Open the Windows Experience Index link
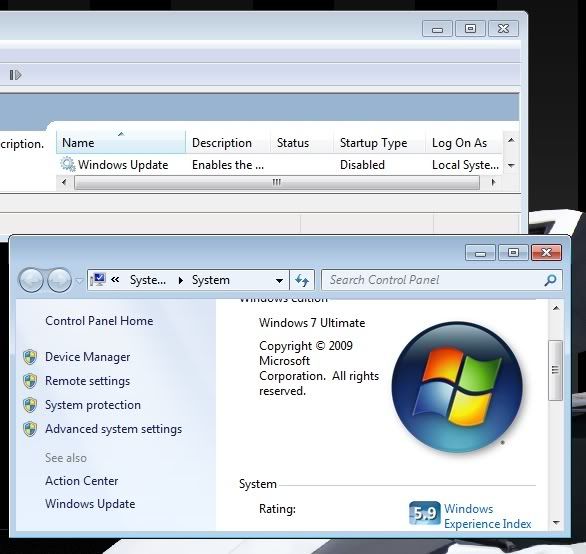 click(487, 516)
